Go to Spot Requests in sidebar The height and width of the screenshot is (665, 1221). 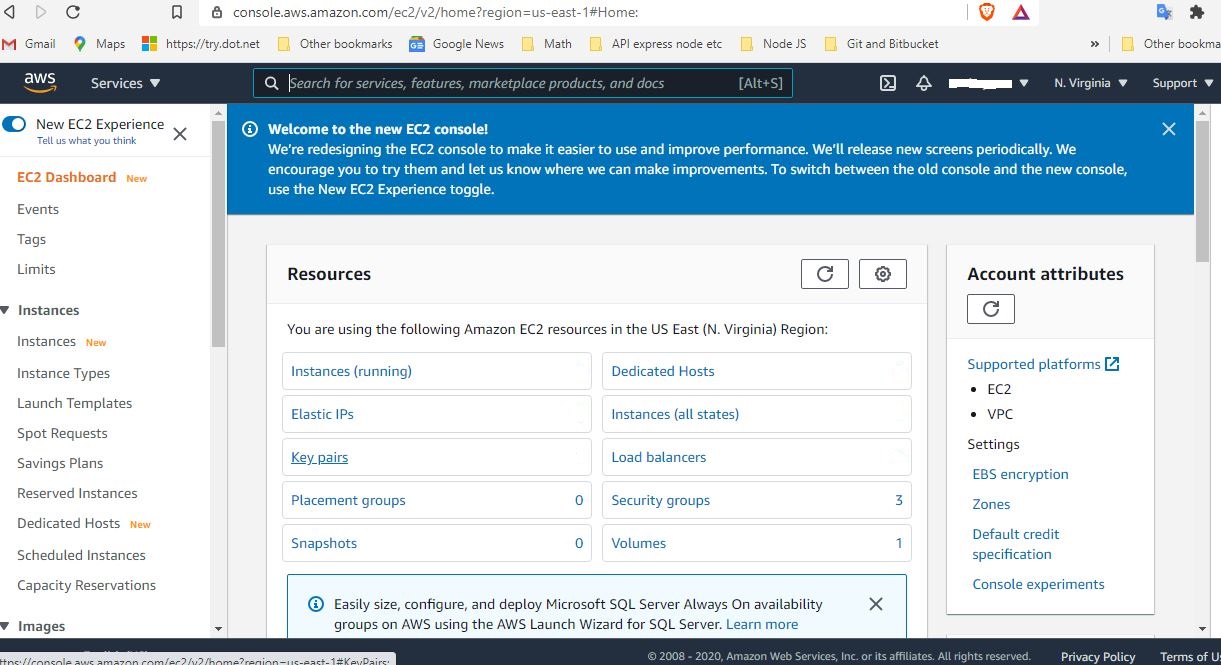[62, 433]
